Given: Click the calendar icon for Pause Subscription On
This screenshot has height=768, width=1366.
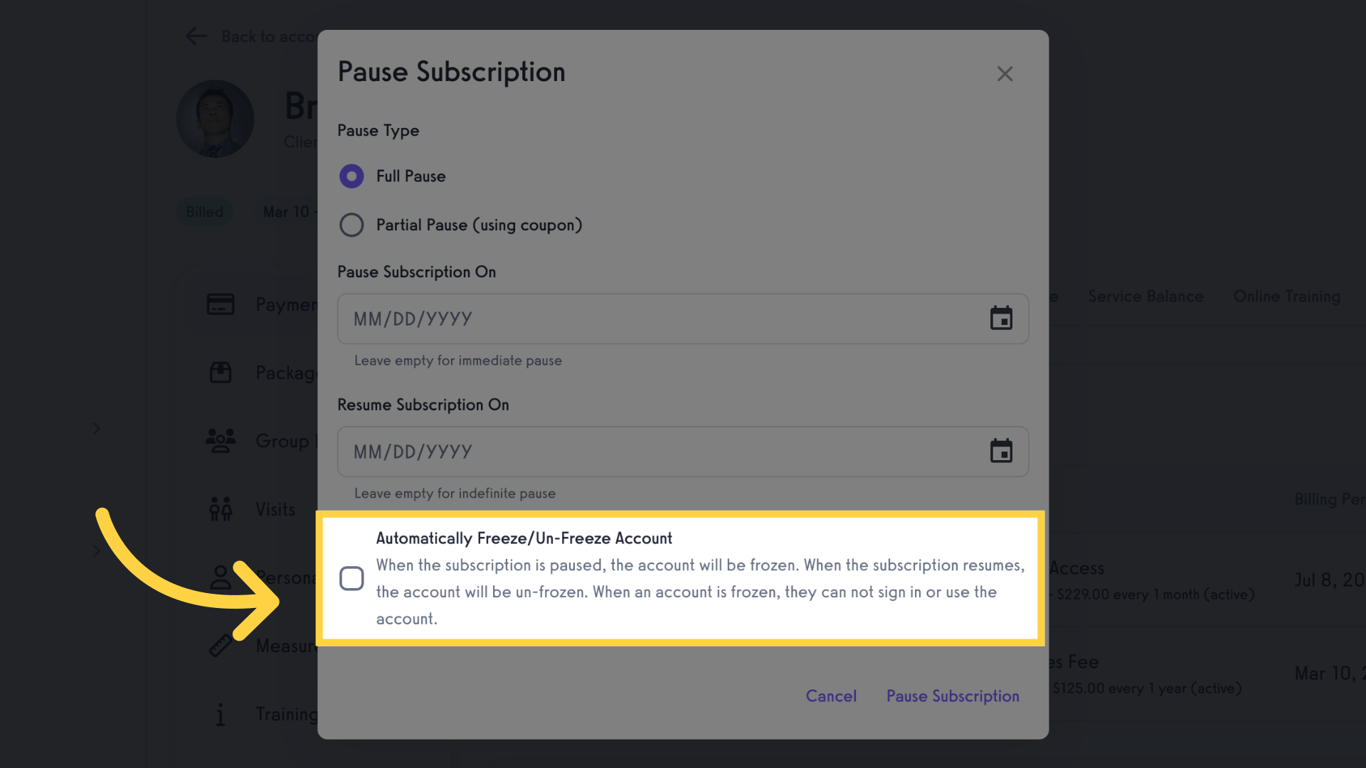Looking at the screenshot, I should click(1001, 319).
